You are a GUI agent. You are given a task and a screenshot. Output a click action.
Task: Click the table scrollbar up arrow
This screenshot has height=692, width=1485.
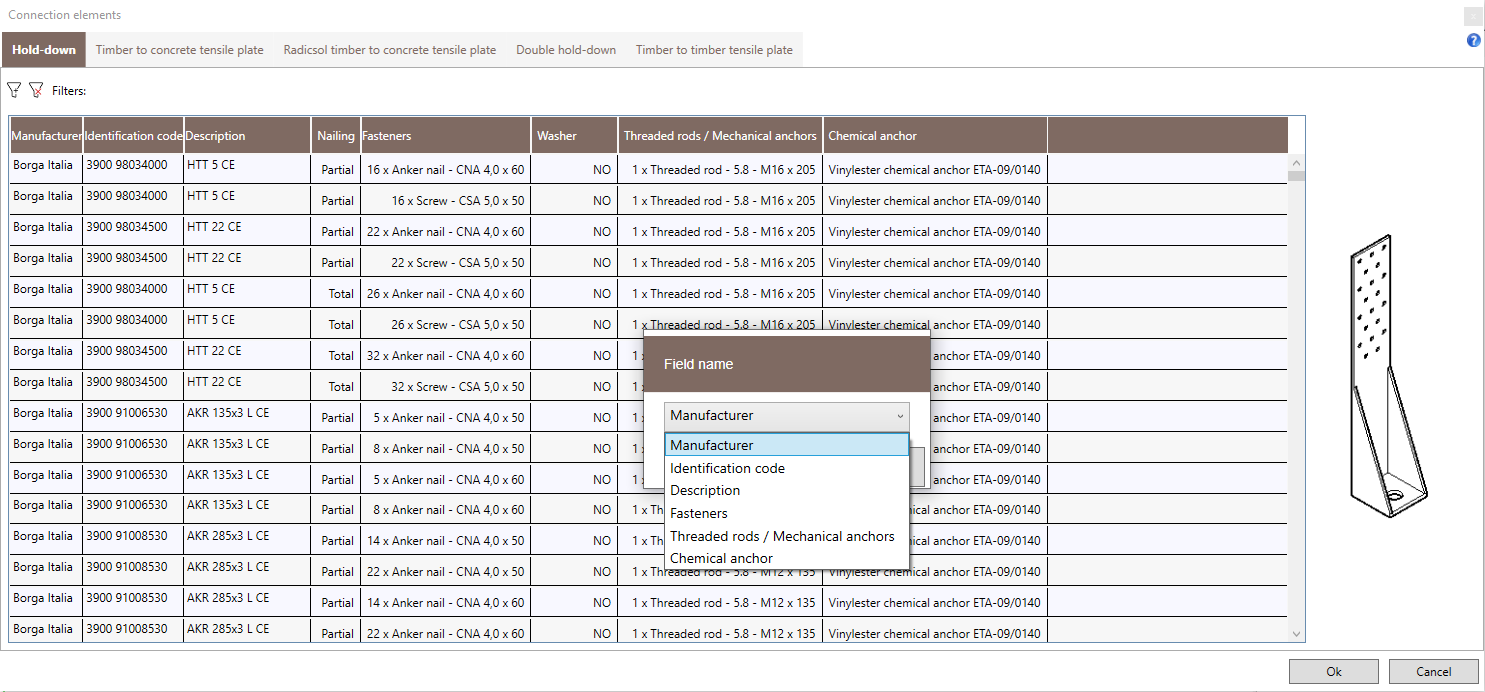tap(1297, 162)
